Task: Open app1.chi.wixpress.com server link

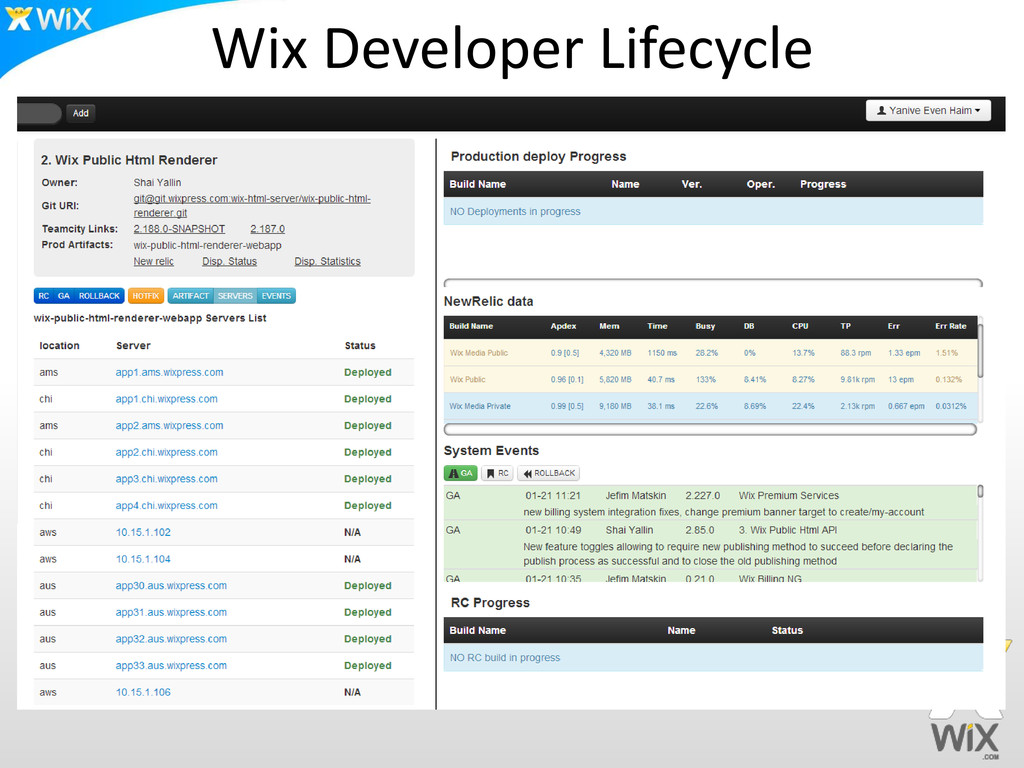Action: (x=167, y=399)
